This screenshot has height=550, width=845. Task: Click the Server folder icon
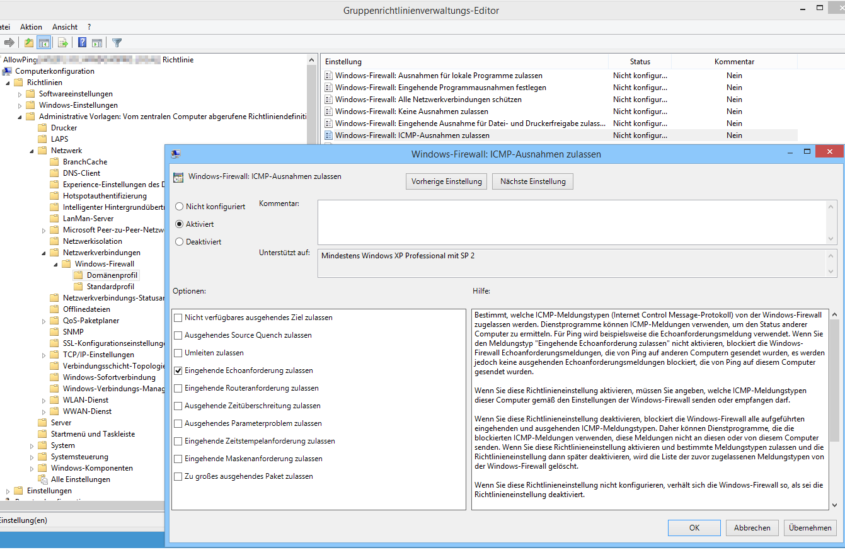pos(43,423)
